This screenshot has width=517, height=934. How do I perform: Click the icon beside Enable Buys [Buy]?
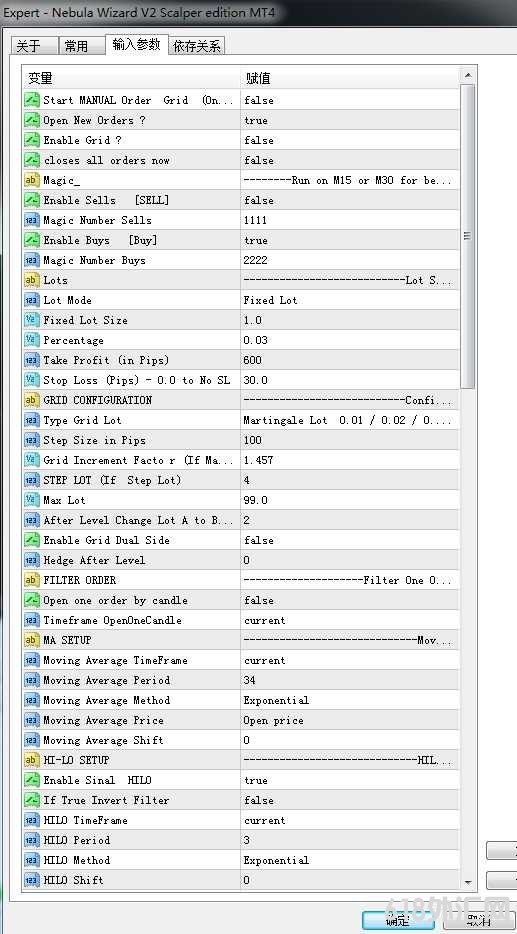pyautogui.click(x=32, y=240)
